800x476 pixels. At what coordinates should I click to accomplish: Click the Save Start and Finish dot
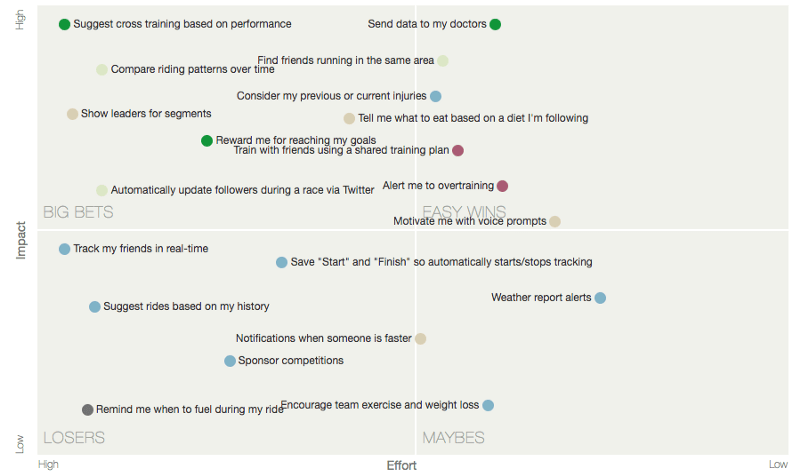point(282,263)
